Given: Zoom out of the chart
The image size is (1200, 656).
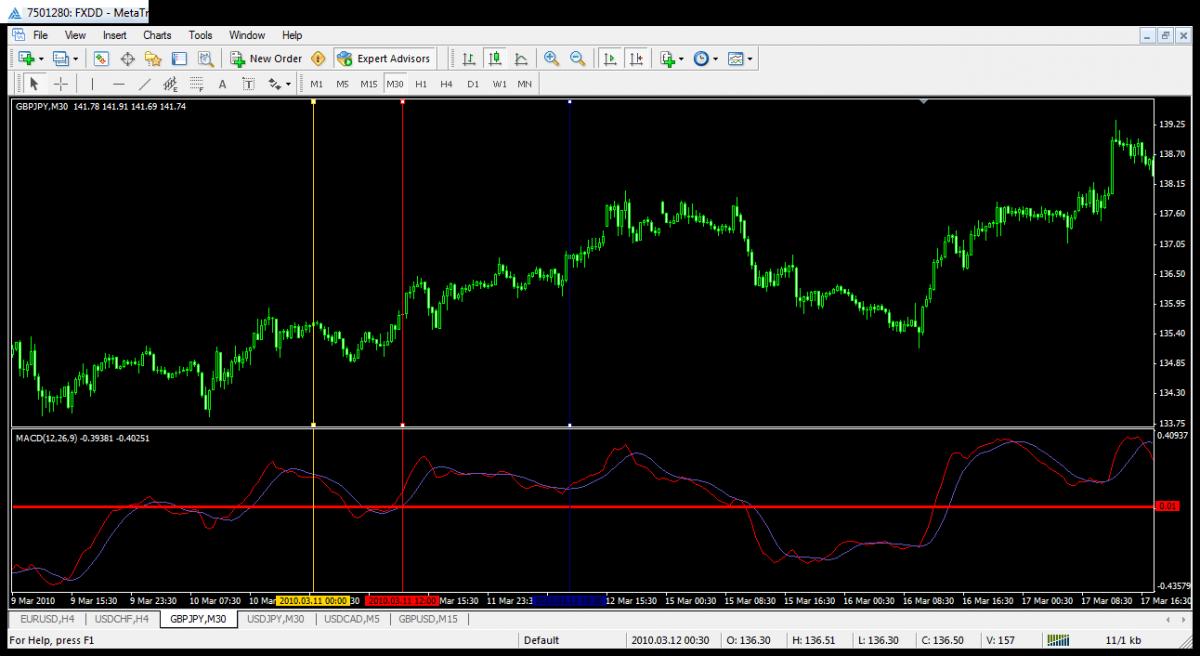Looking at the screenshot, I should (577, 59).
